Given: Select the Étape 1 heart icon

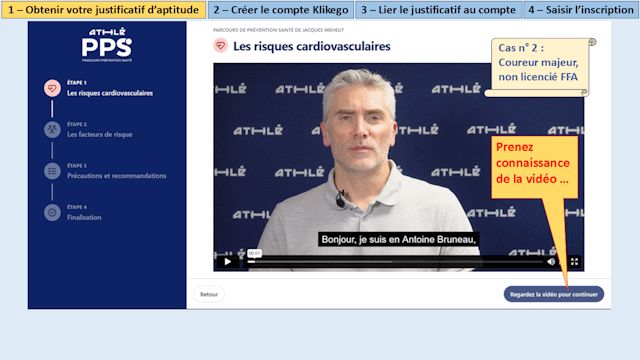Looking at the screenshot, I should pyautogui.click(x=52, y=88).
